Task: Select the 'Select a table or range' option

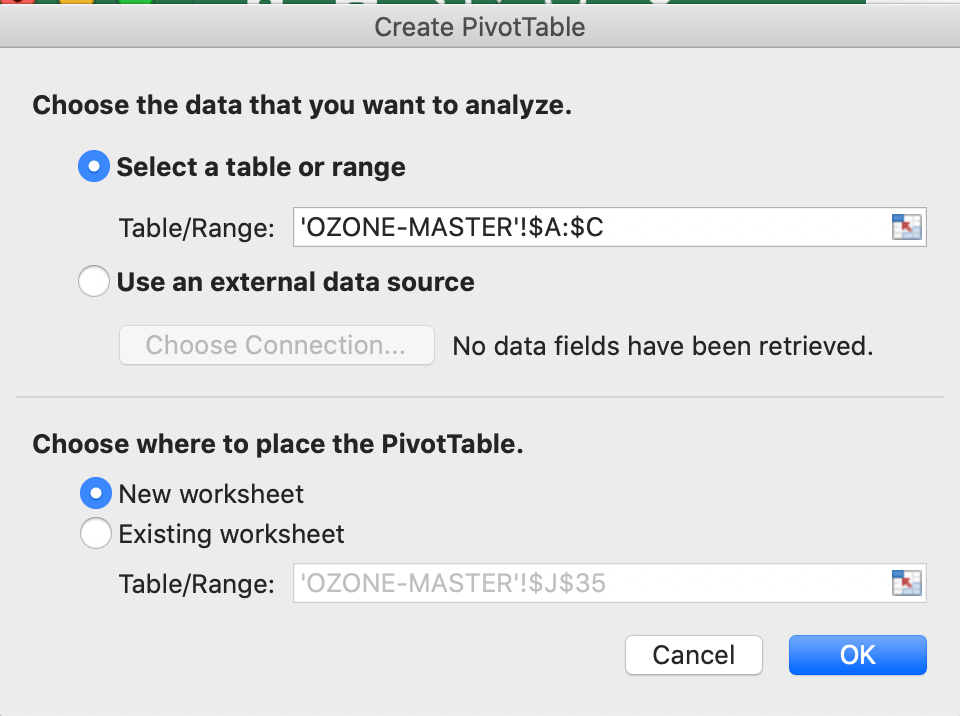Action: [94, 167]
